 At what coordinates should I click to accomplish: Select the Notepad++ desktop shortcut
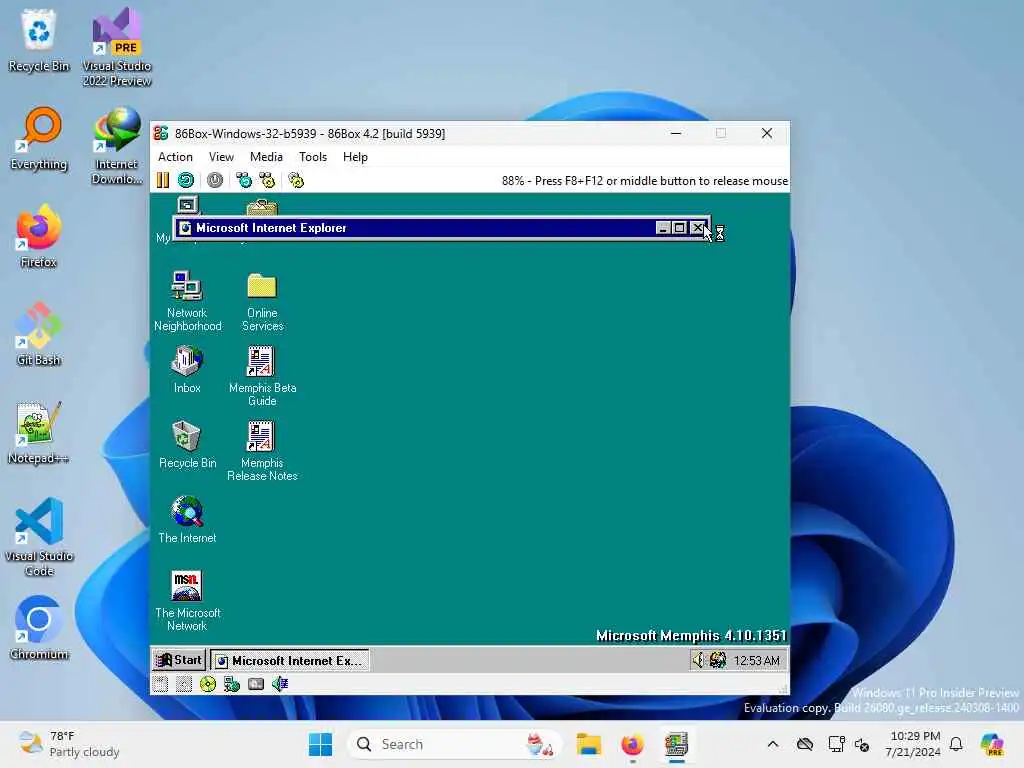tap(39, 432)
